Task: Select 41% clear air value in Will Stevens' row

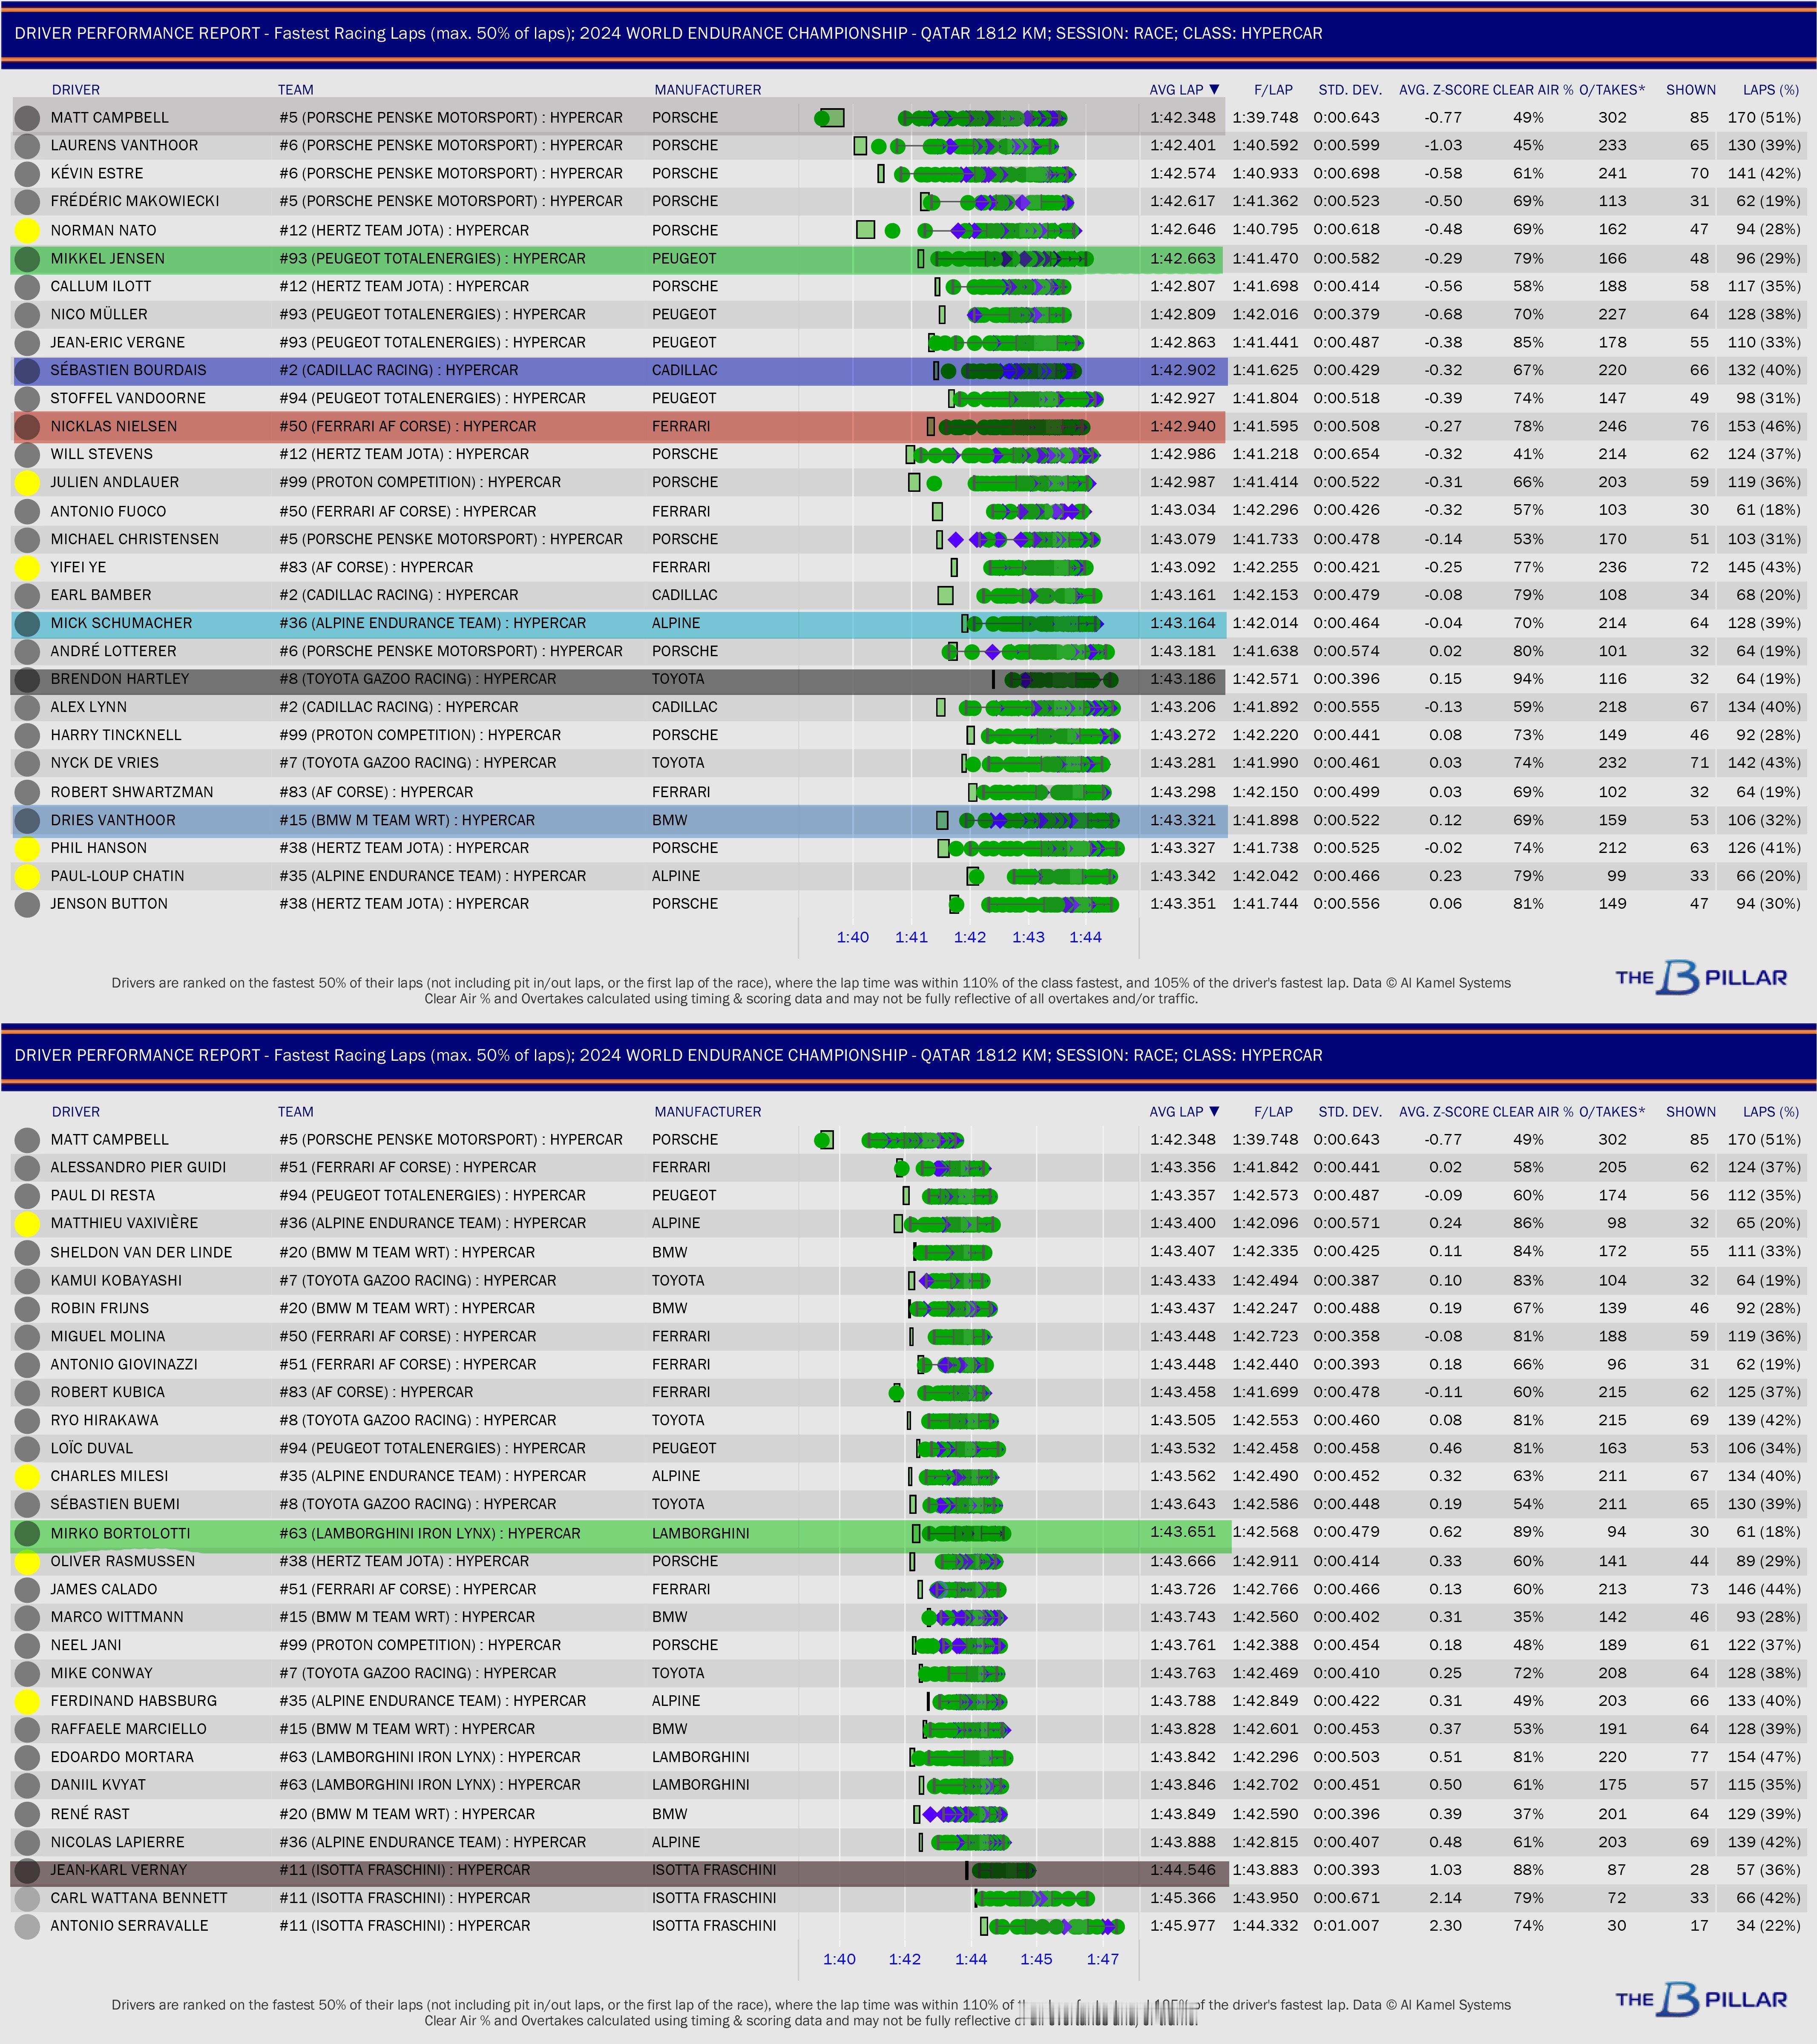Action: click(x=1527, y=454)
